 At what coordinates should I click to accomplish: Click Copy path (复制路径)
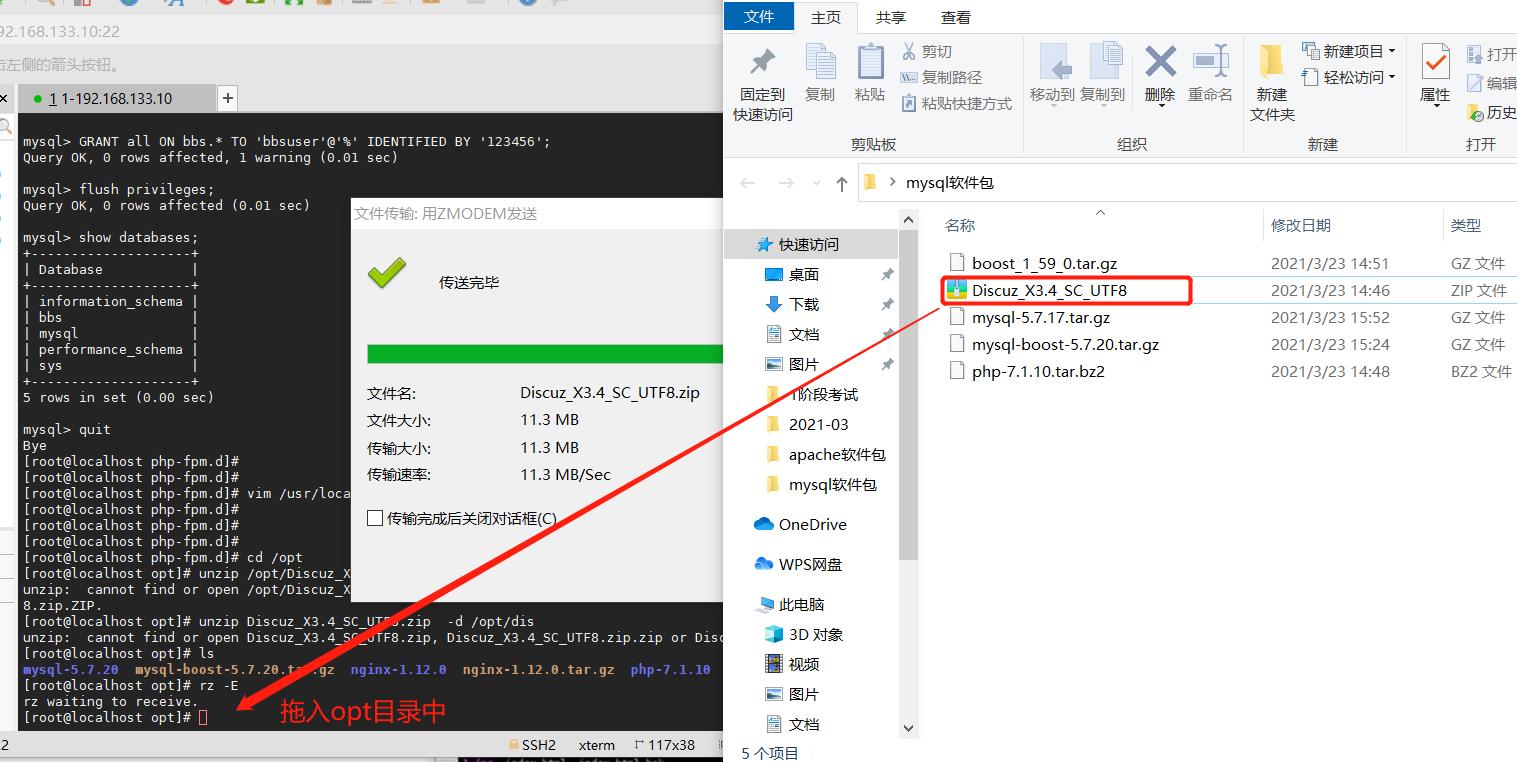tap(941, 77)
